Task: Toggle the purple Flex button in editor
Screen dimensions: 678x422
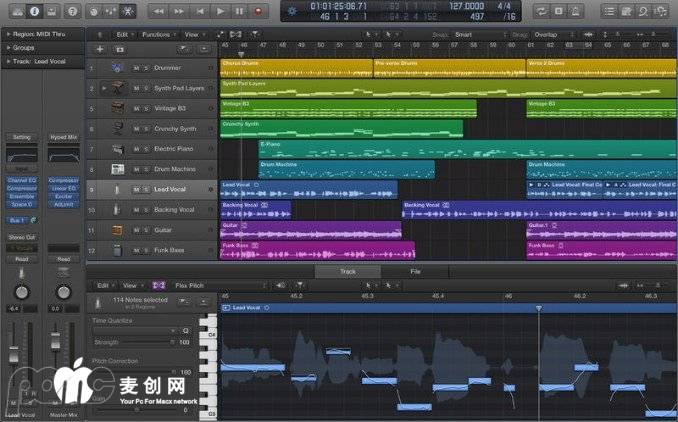Action: tap(159, 285)
